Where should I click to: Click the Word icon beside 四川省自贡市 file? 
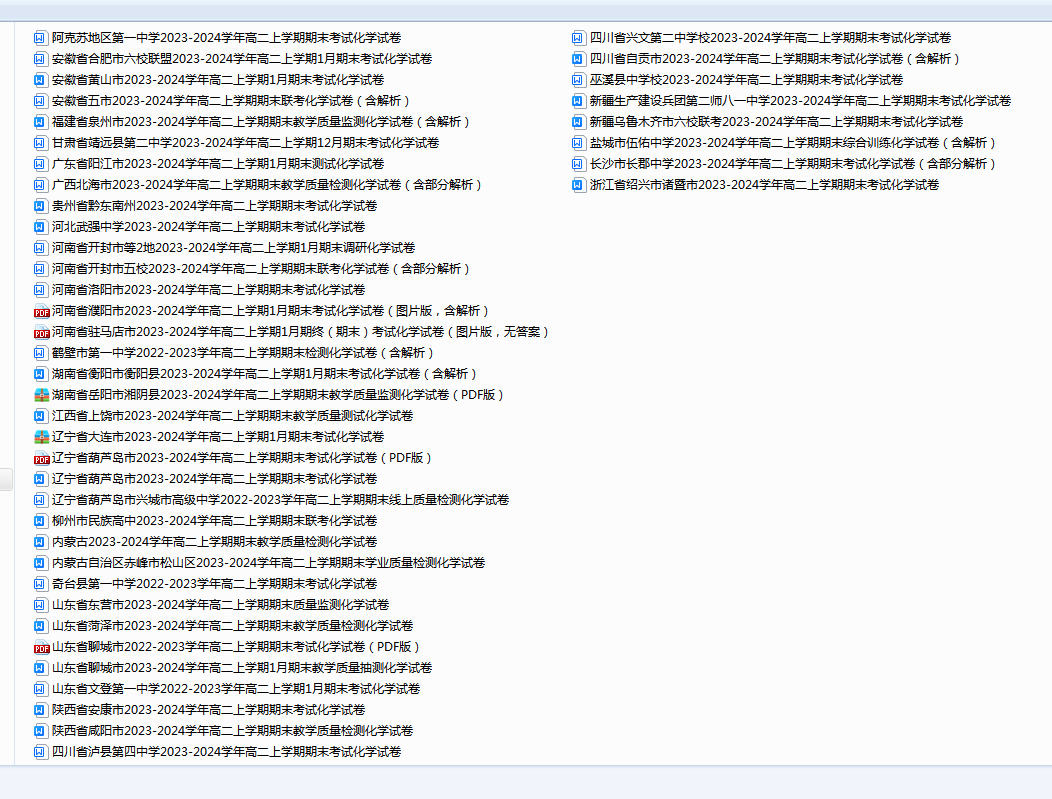click(x=578, y=59)
